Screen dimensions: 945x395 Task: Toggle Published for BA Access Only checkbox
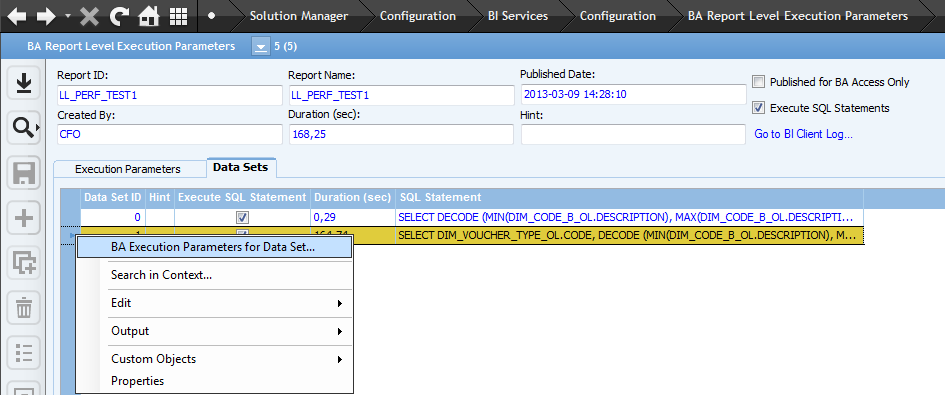[x=759, y=82]
